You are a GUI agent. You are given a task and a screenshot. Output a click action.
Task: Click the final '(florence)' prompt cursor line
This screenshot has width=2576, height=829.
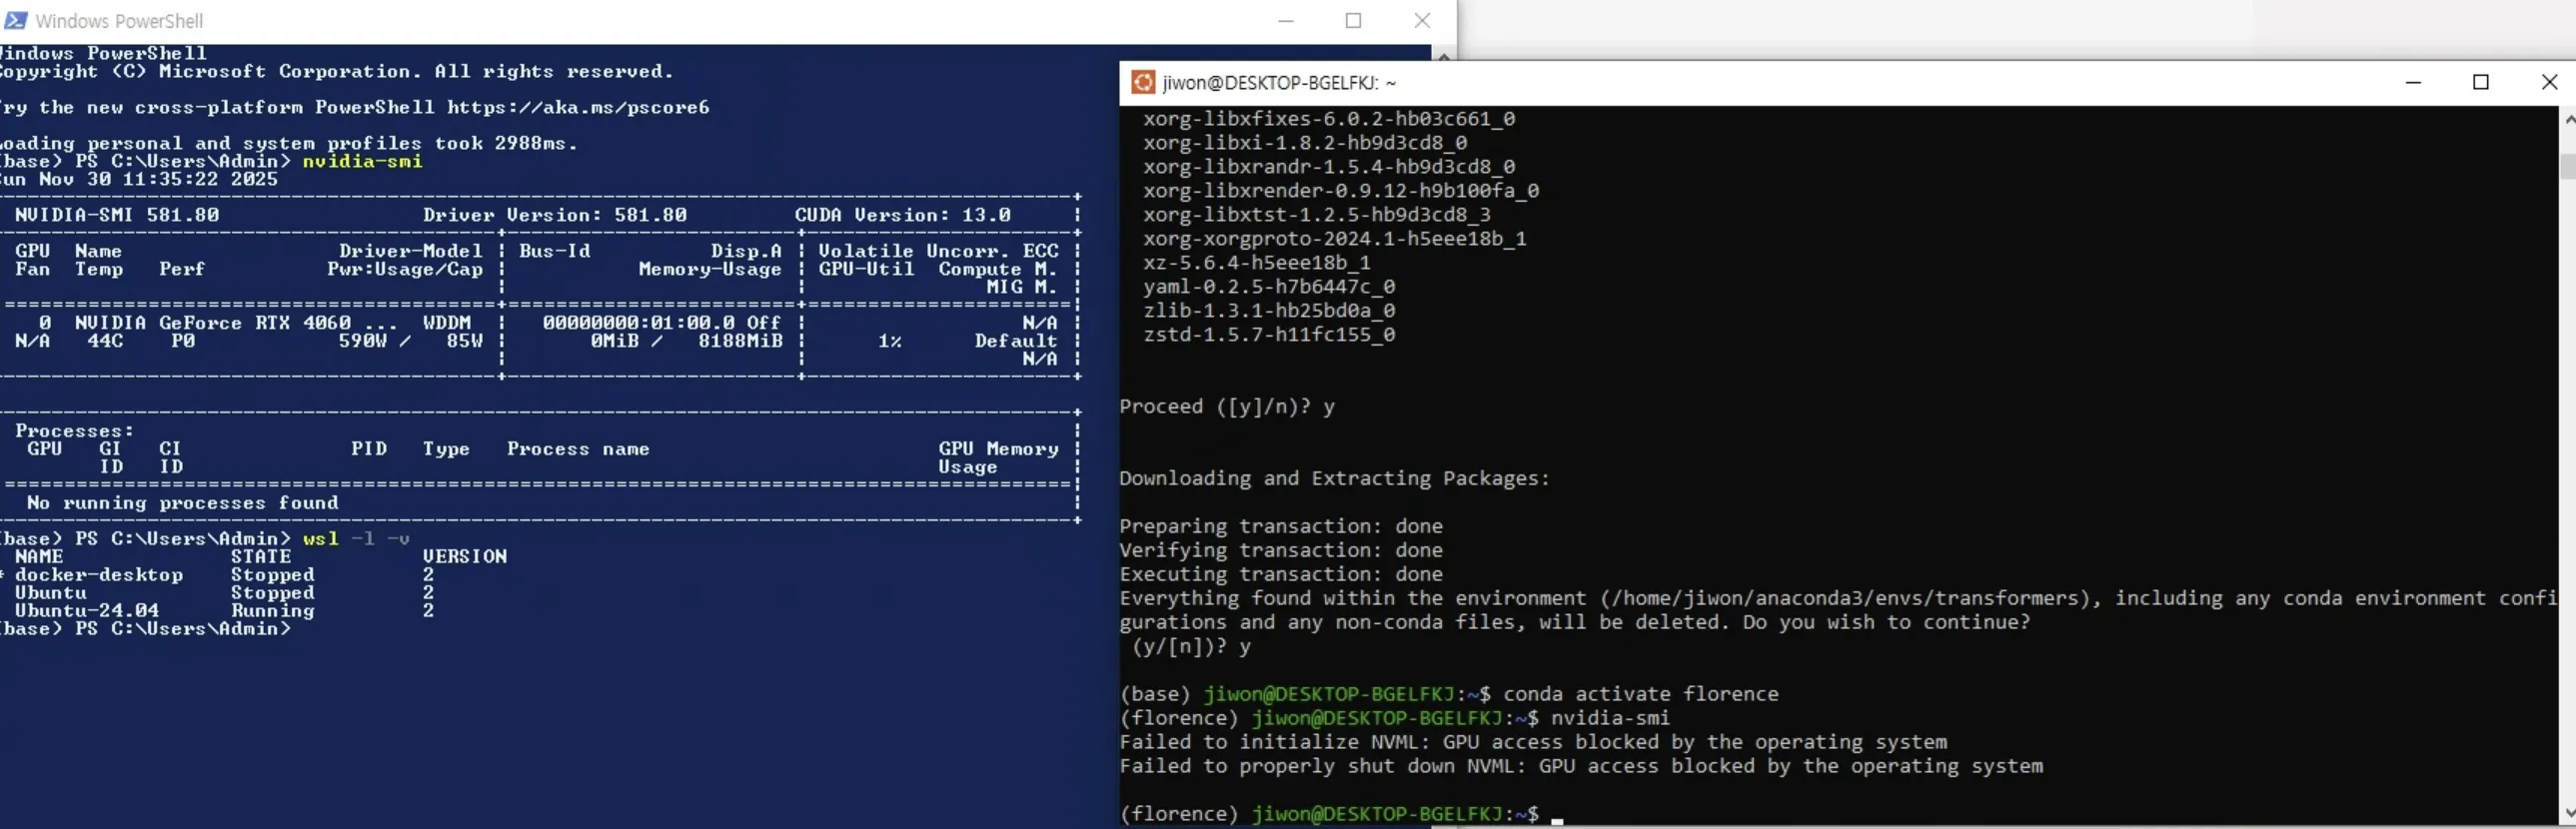[1341, 815]
